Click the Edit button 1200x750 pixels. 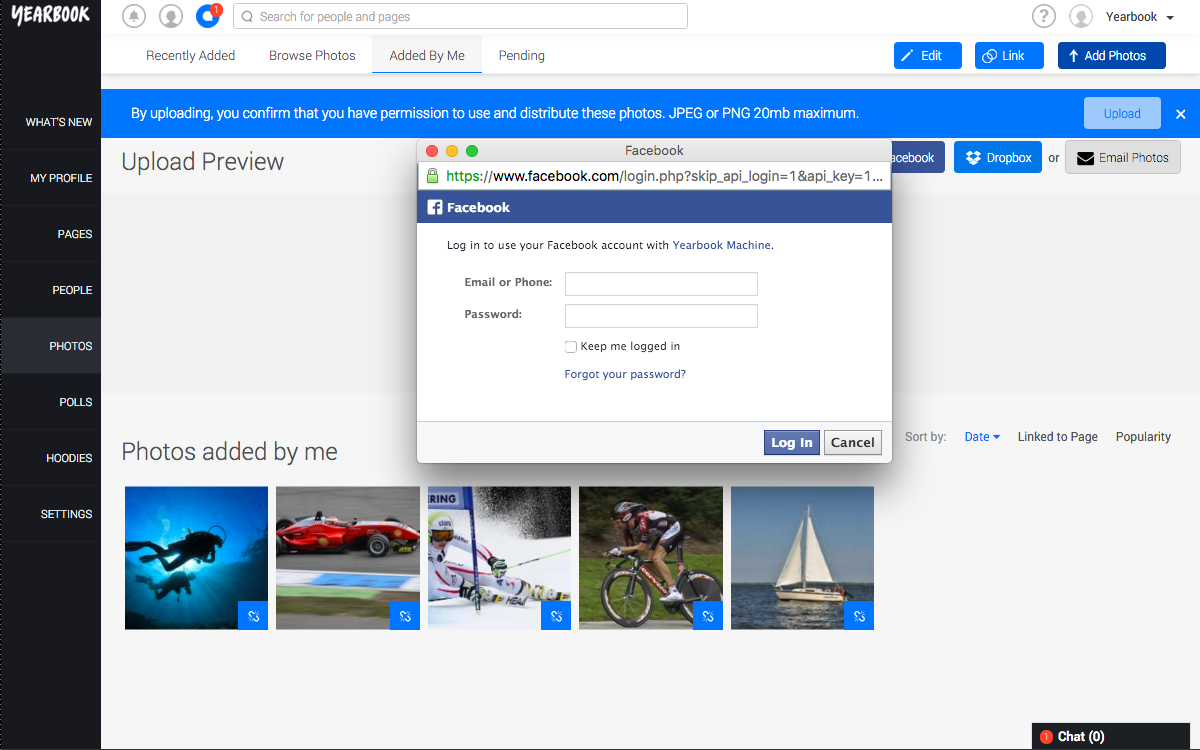click(928, 56)
